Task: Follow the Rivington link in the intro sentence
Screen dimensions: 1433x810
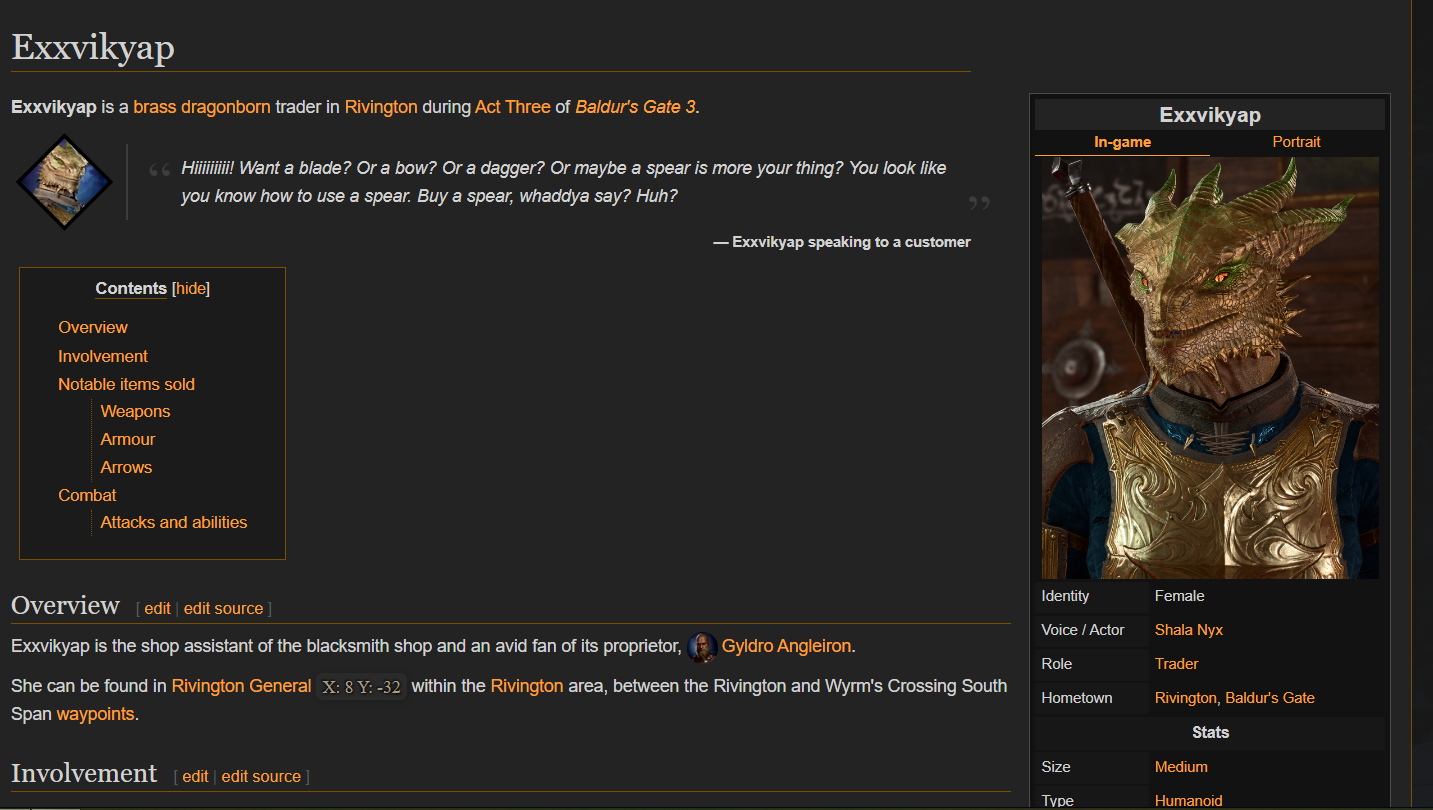Action: (x=381, y=107)
